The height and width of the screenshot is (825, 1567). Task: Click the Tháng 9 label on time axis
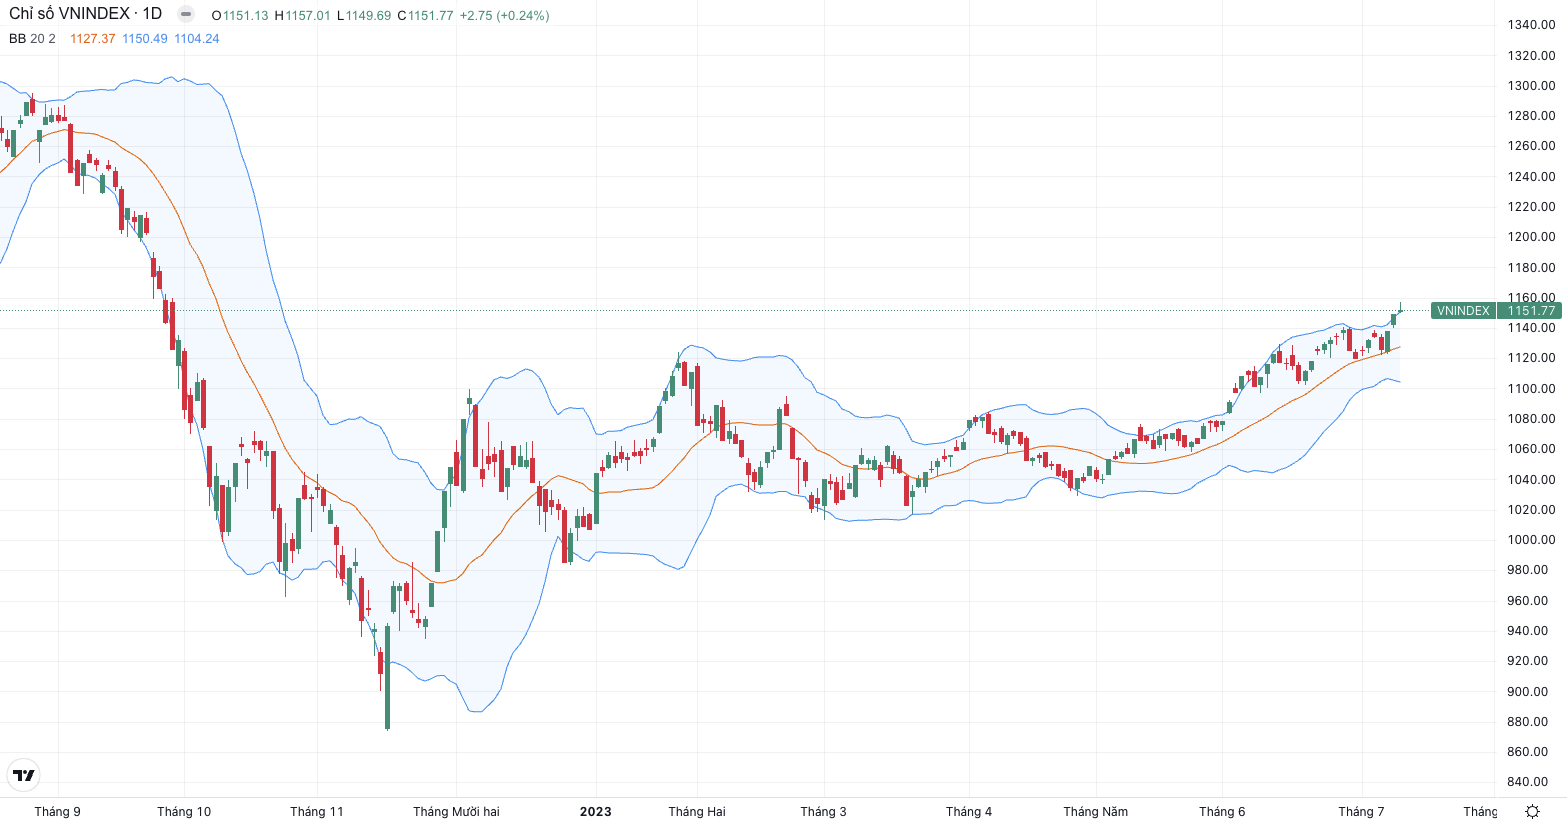point(57,811)
